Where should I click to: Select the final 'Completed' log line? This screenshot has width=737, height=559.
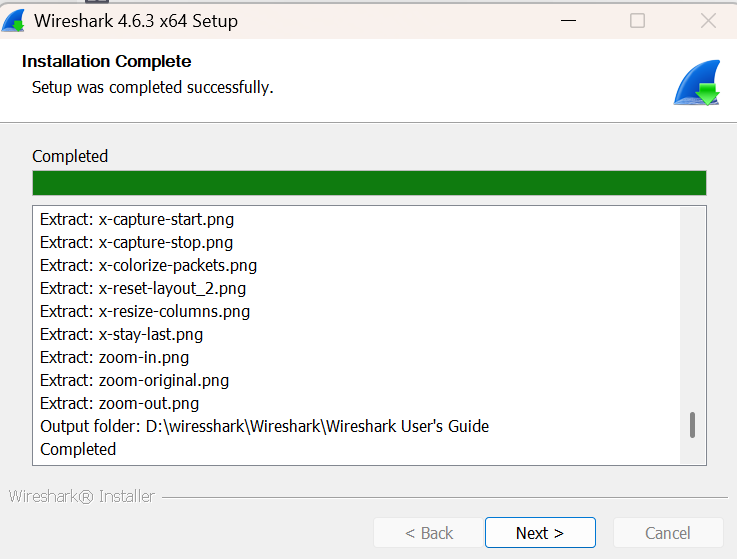point(78,449)
